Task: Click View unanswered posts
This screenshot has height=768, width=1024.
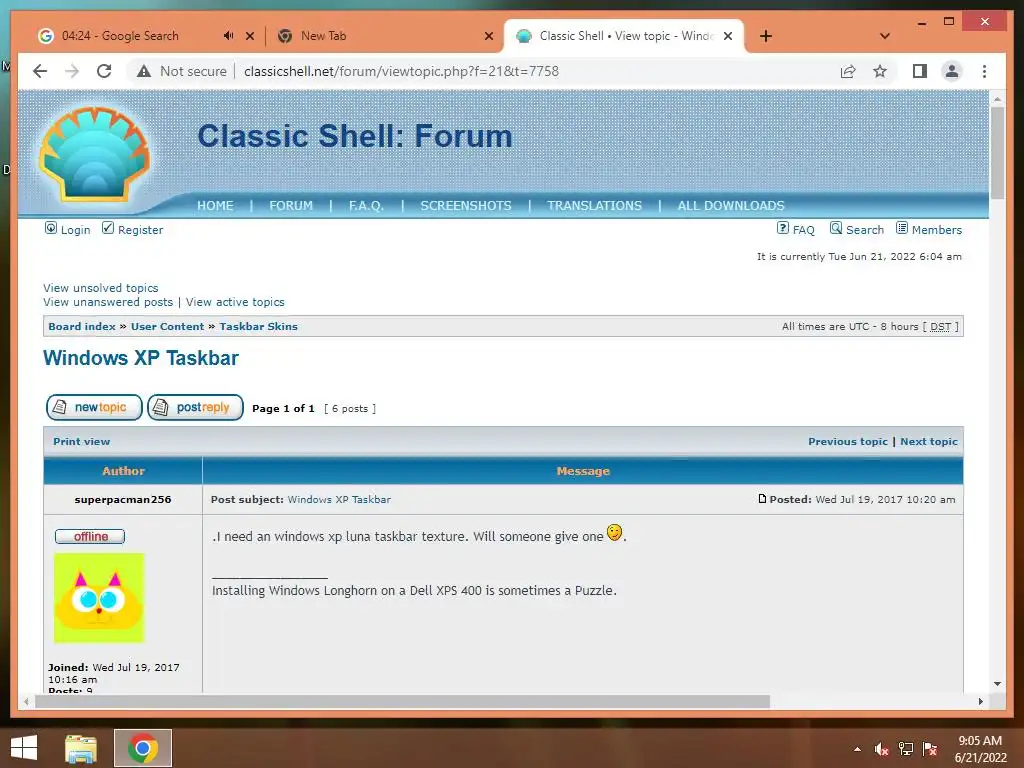Action: click(x=108, y=302)
